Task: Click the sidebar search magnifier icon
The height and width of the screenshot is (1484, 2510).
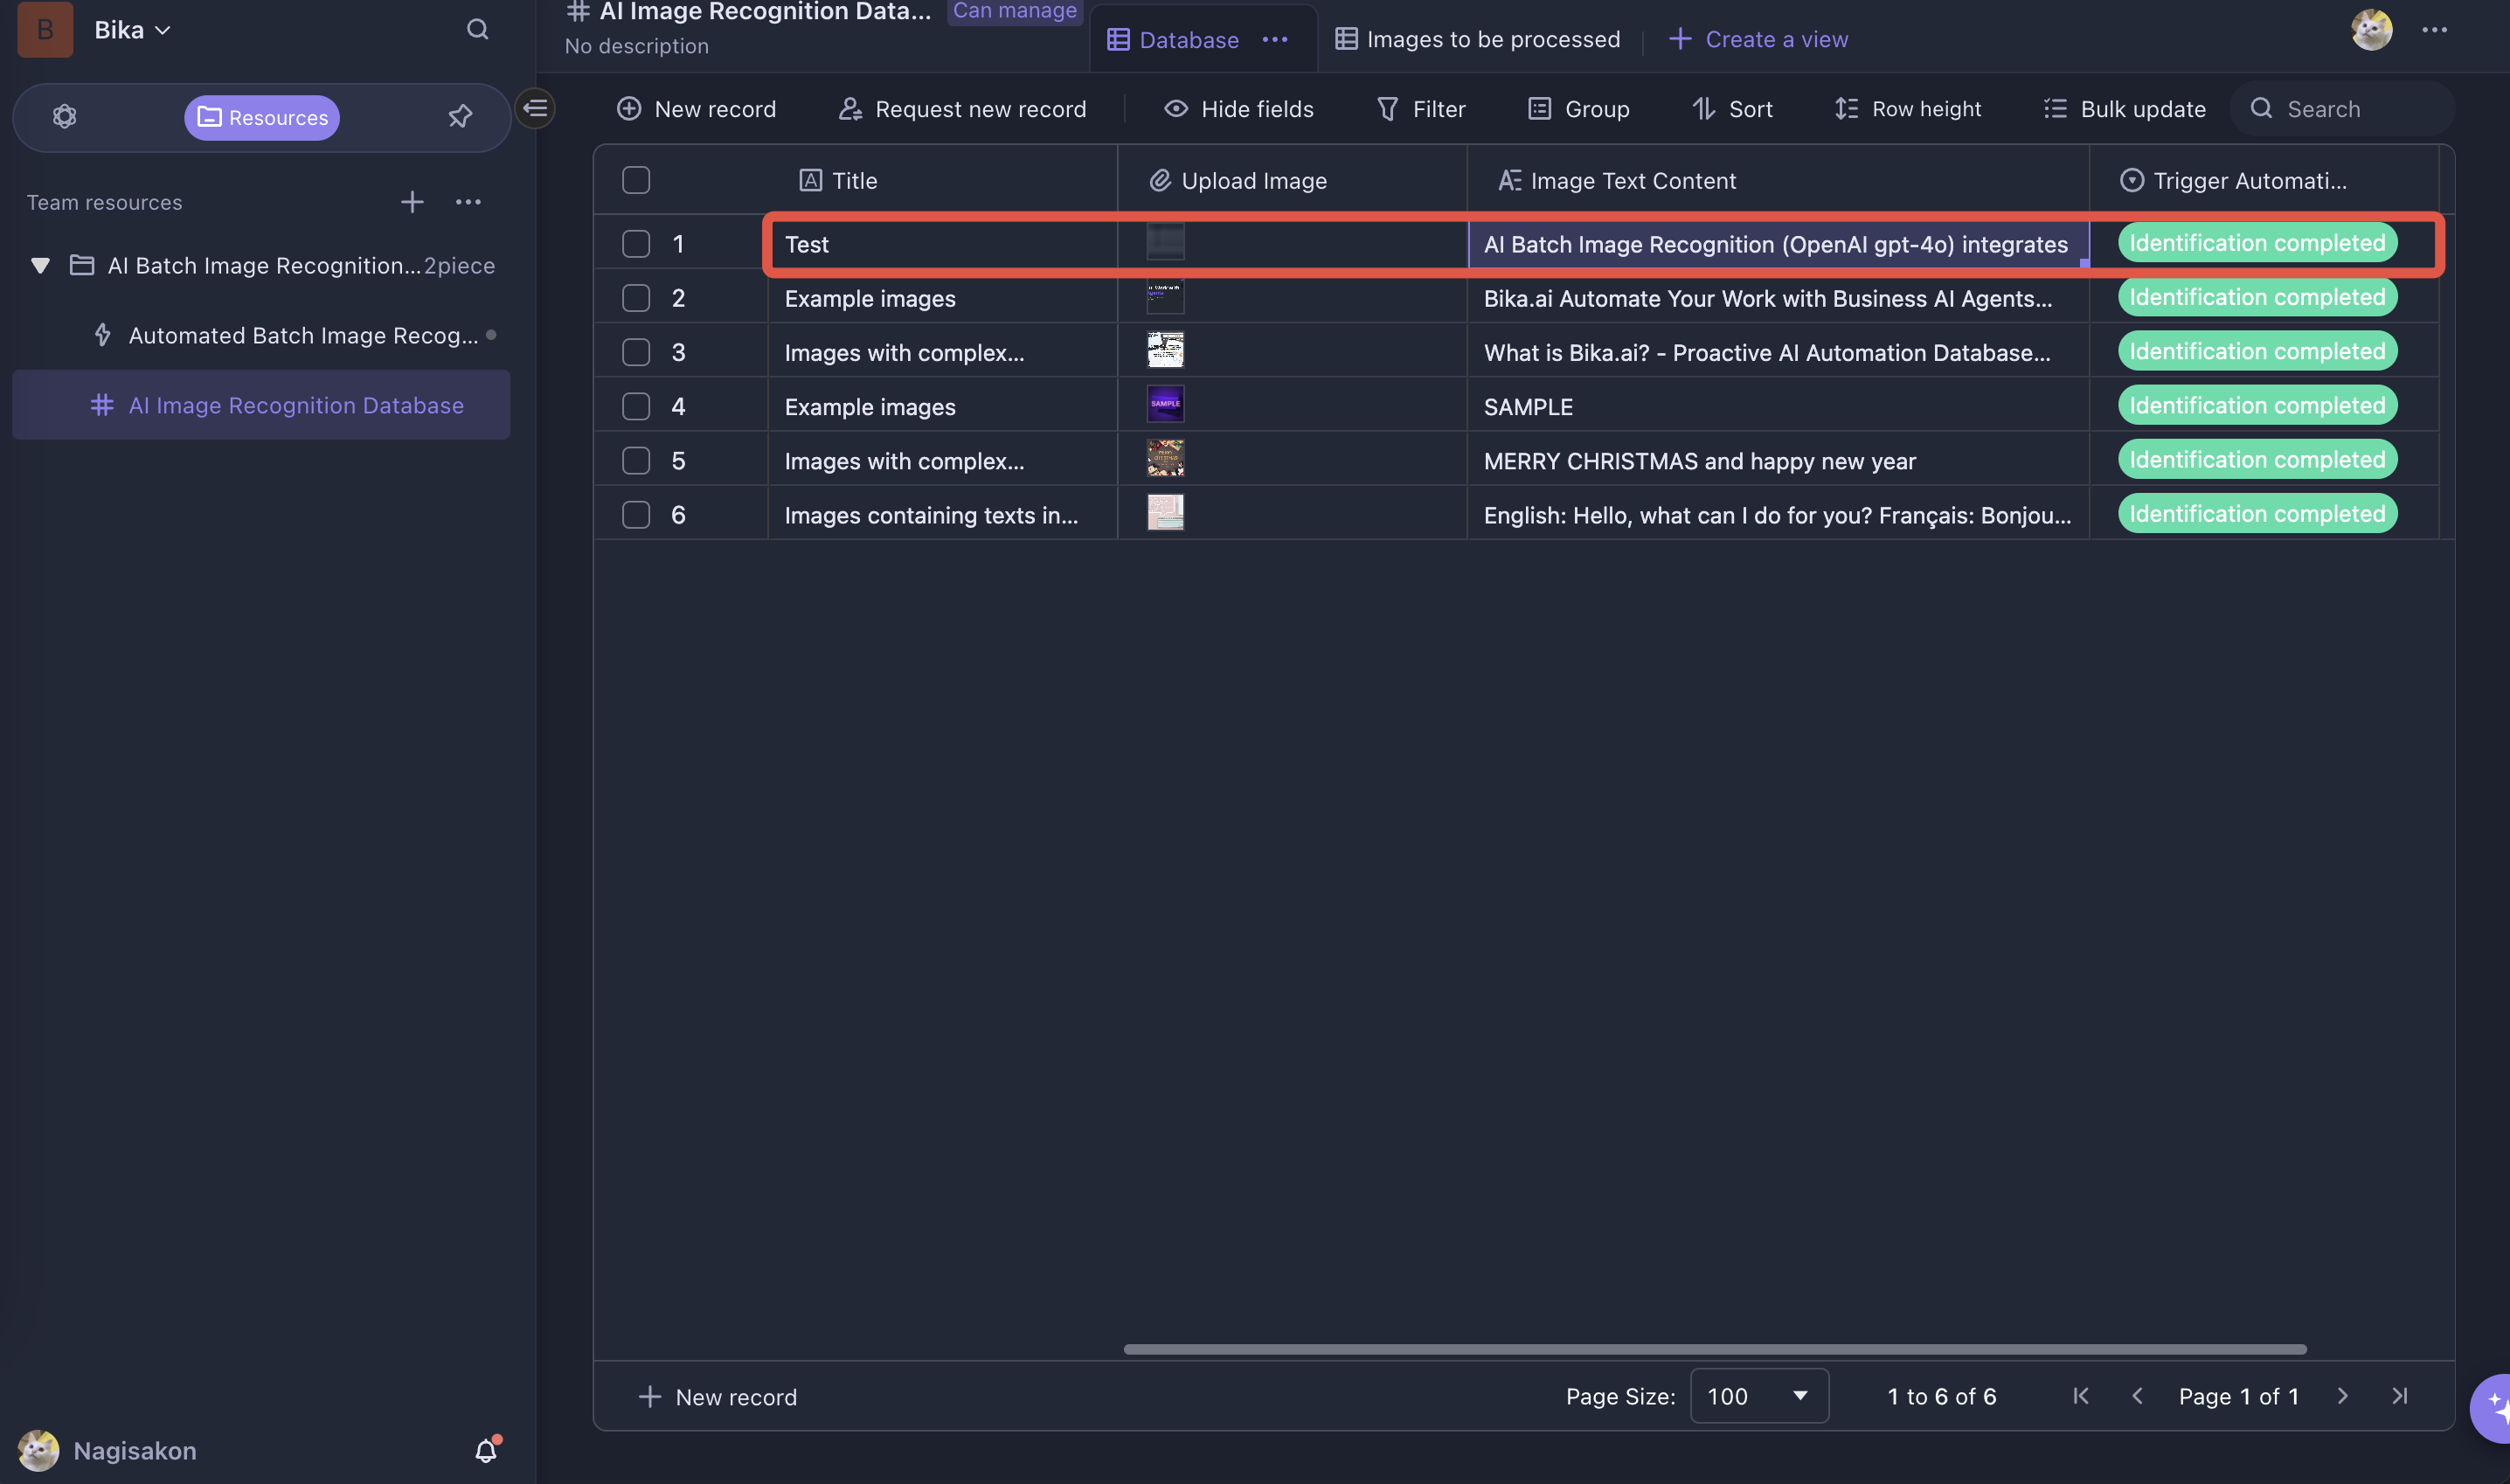Action: click(478, 29)
